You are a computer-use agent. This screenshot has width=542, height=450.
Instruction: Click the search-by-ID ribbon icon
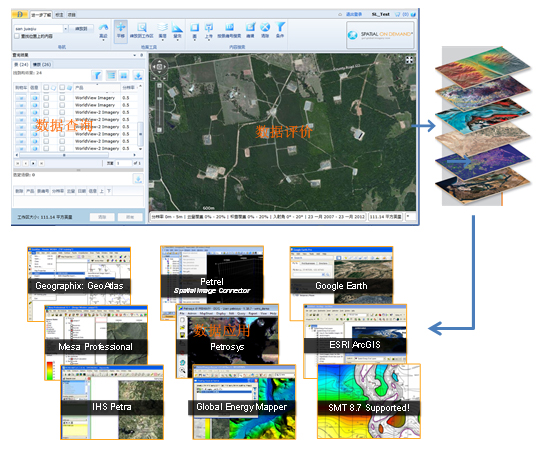click(x=229, y=27)
